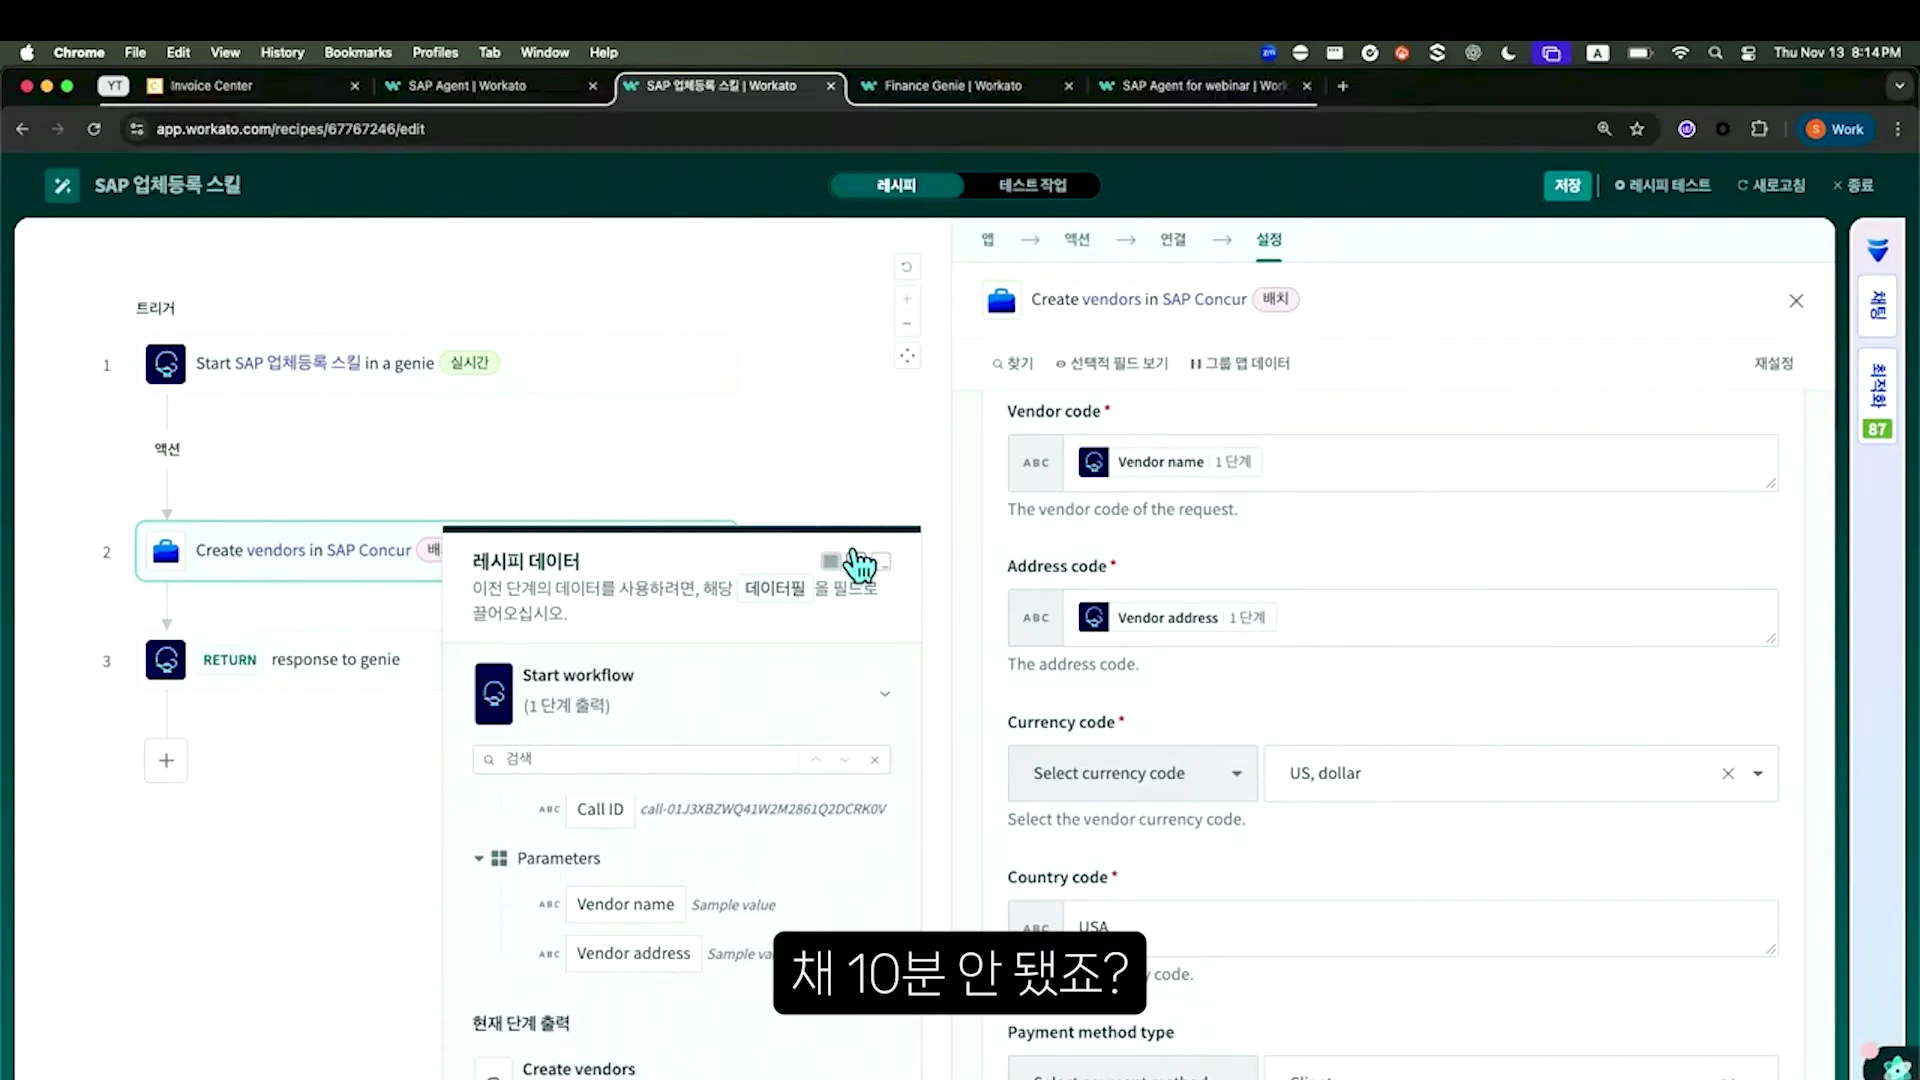
Task: Click the Wi-Fi status icon in menu bar
Action: pyautogui.click(x=1680, y=53)
